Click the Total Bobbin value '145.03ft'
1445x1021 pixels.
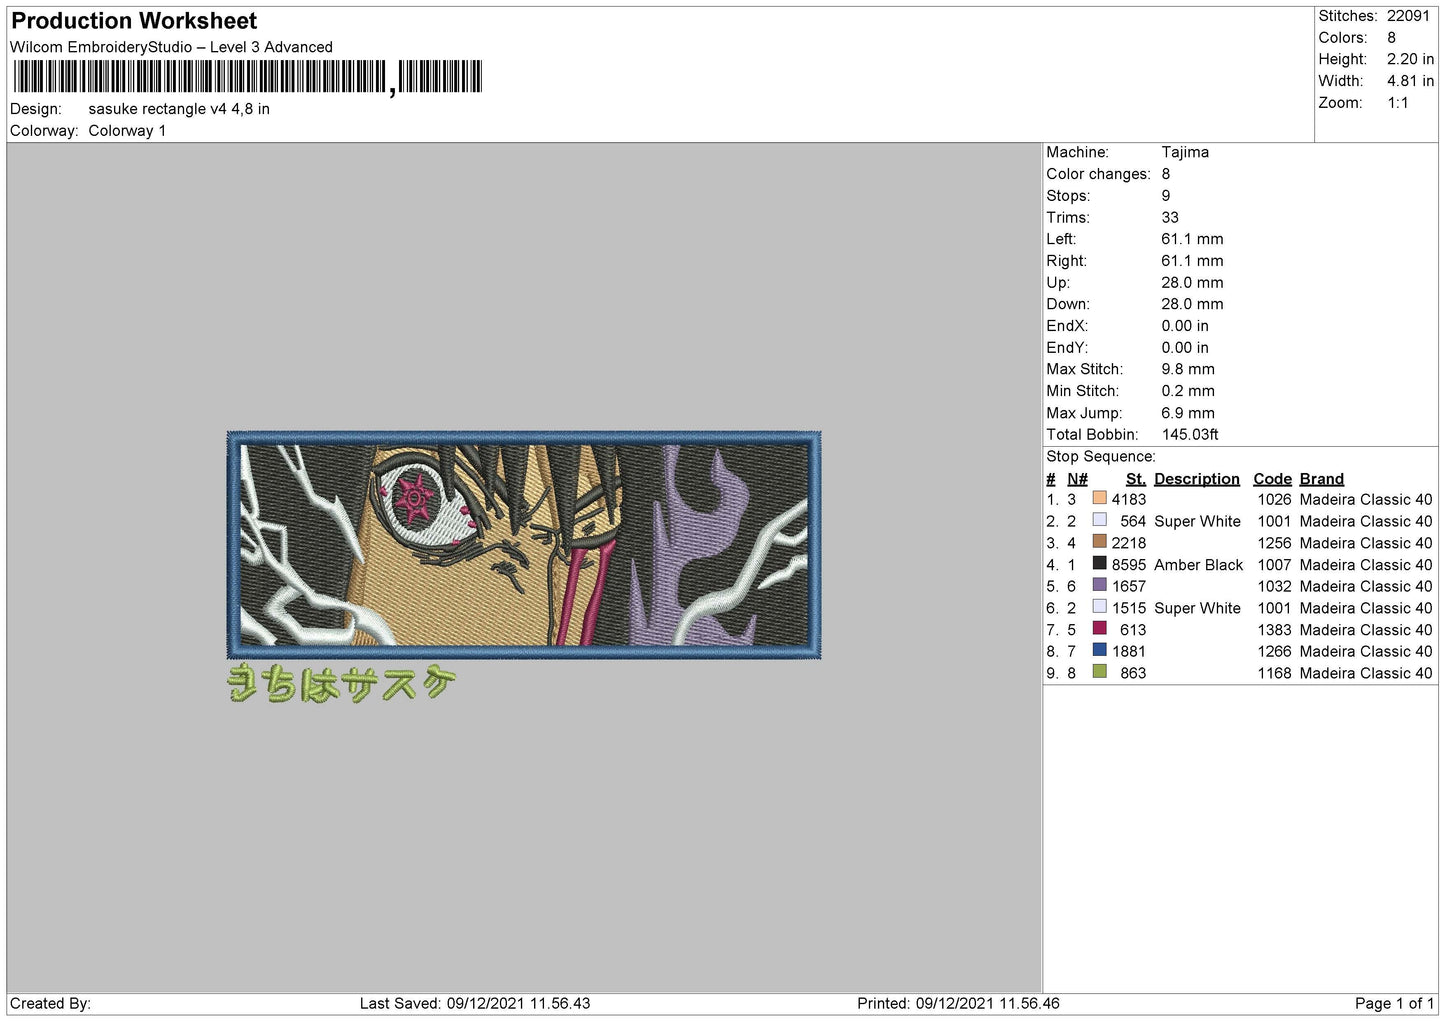(1190, 435)
